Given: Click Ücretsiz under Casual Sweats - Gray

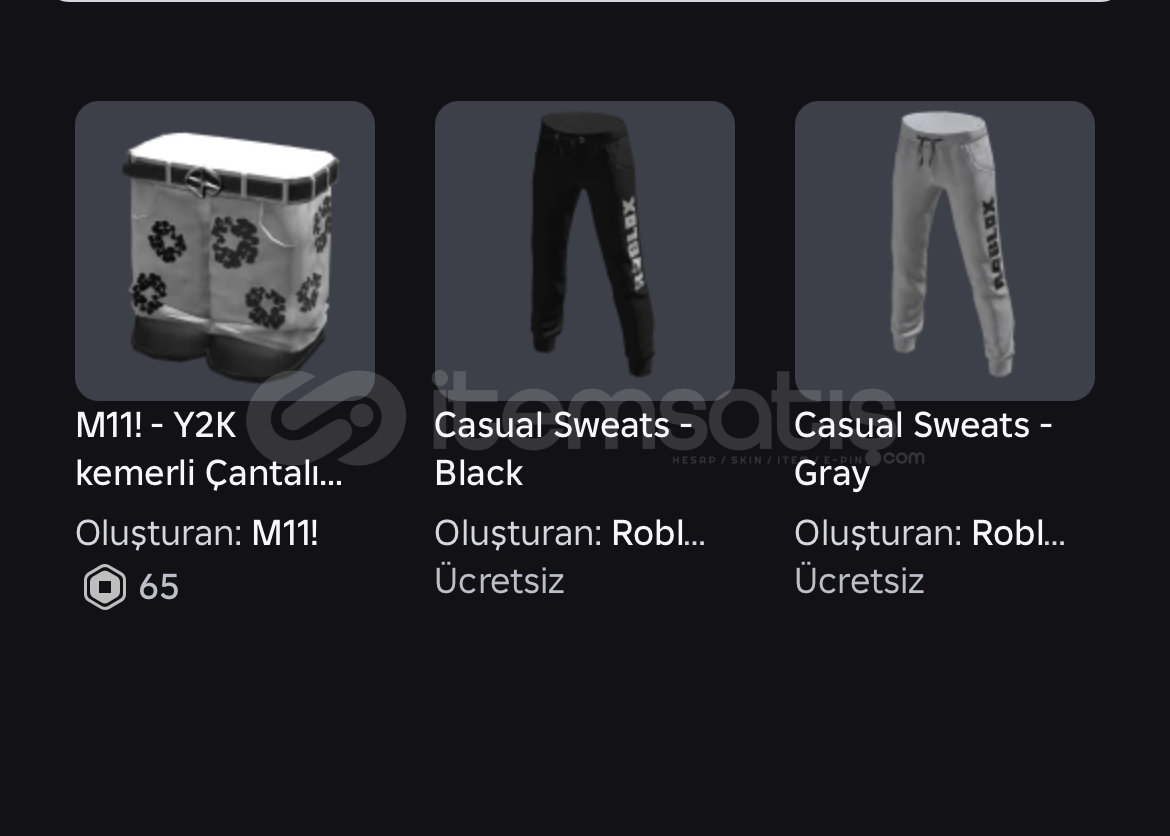Looking at the screenshot, I should (859, 581).
